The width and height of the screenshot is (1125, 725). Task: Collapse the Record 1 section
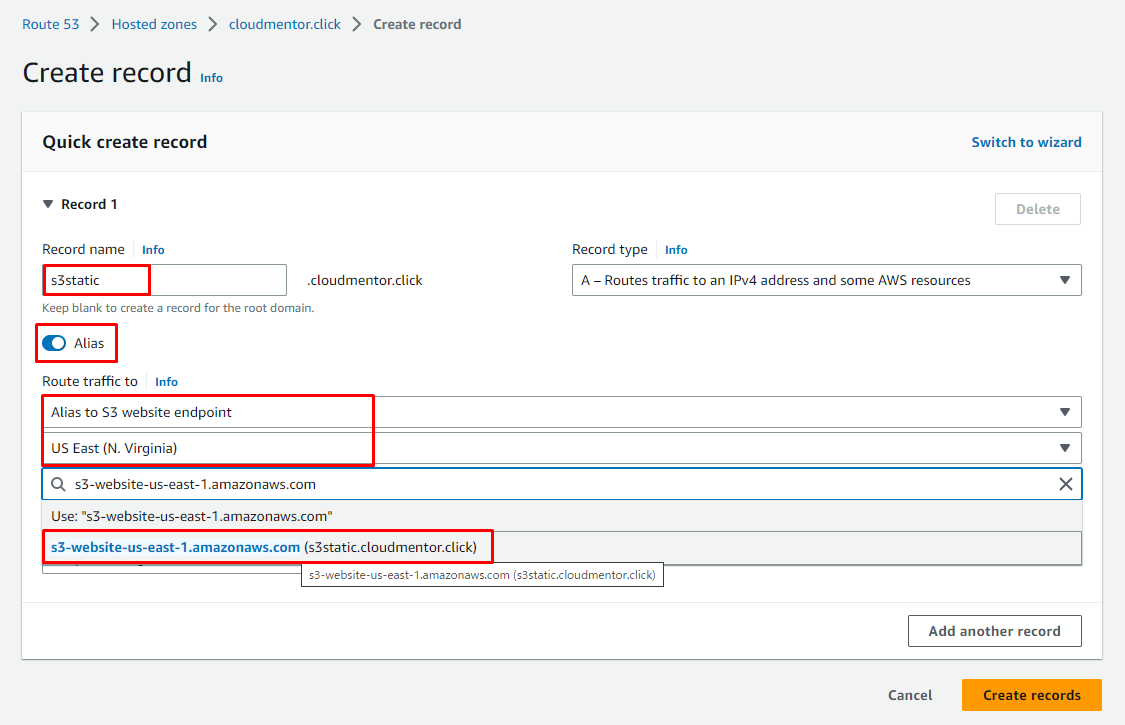(x=48, y=204)
